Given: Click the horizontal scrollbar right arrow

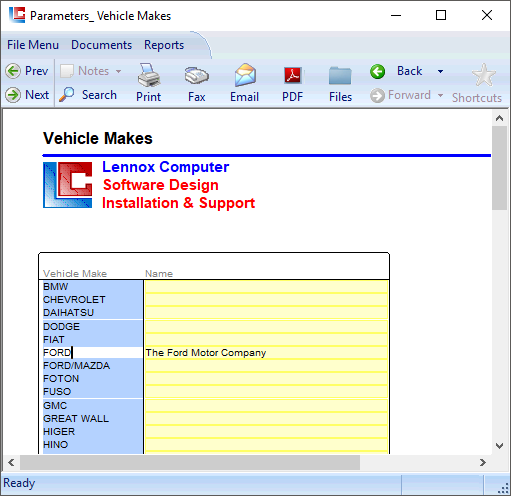Looking at the screenshot, I should pos(483,462).
